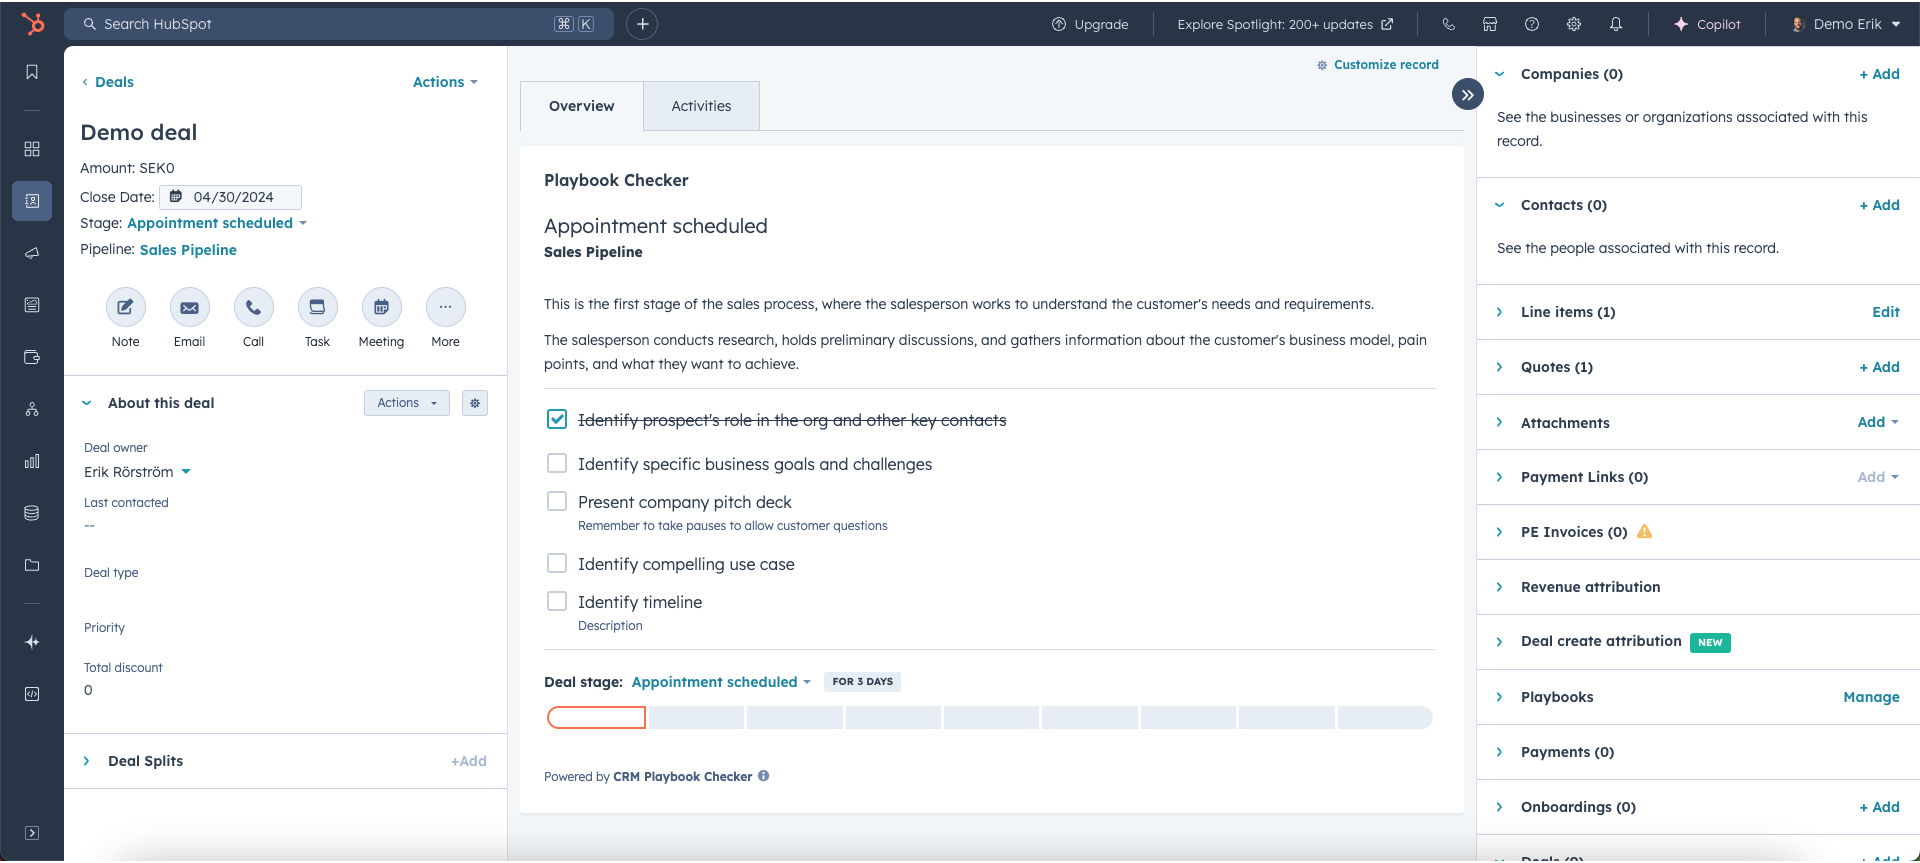This screenshot has height=863, width=1920.
Task: Open Explore Spotlight 200+ updates link
Action: click(1285, 24)
